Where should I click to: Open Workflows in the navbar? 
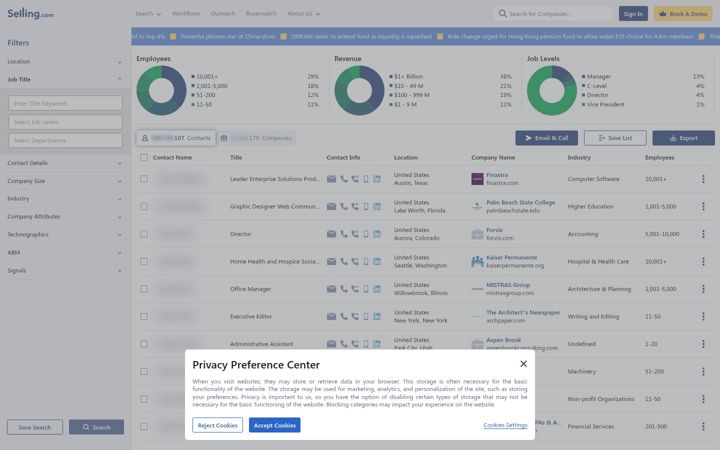pyautogui.click(x=186, y=14)
